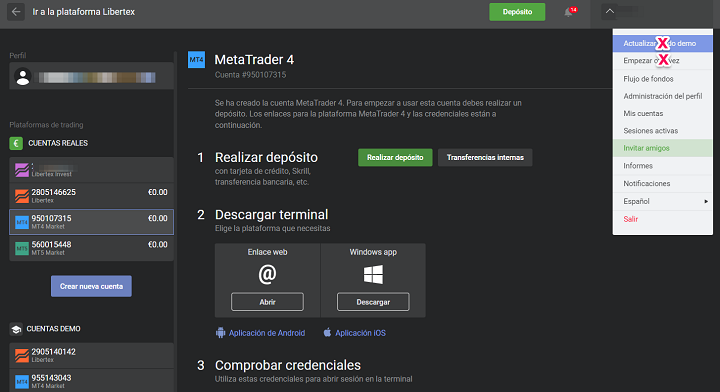720x392 pixels.
Task: Expand the Español language submenu
Action: 663,202
